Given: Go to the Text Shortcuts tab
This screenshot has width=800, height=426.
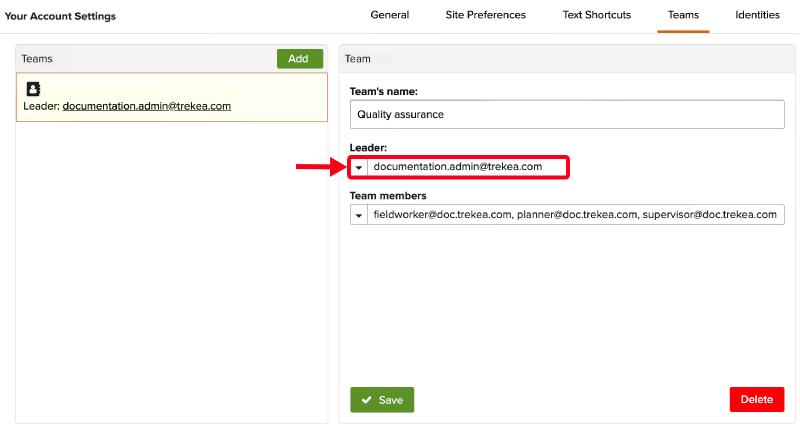Looking at the screenshot, I should point(596,16).
